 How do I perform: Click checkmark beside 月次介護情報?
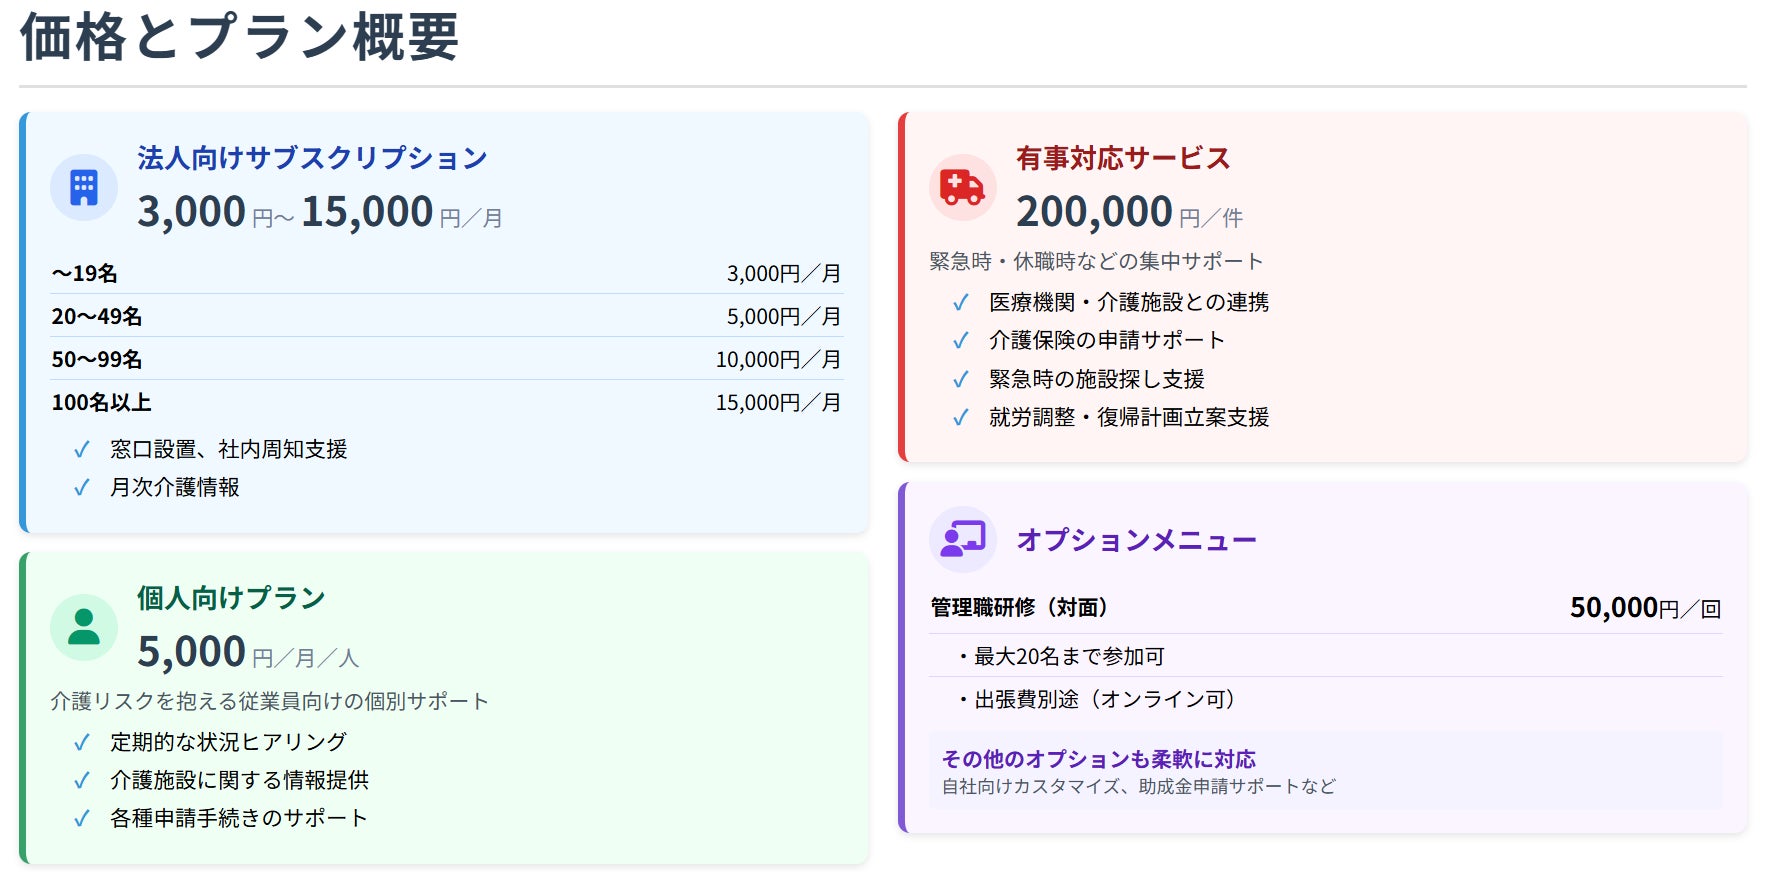pos(82,488)
